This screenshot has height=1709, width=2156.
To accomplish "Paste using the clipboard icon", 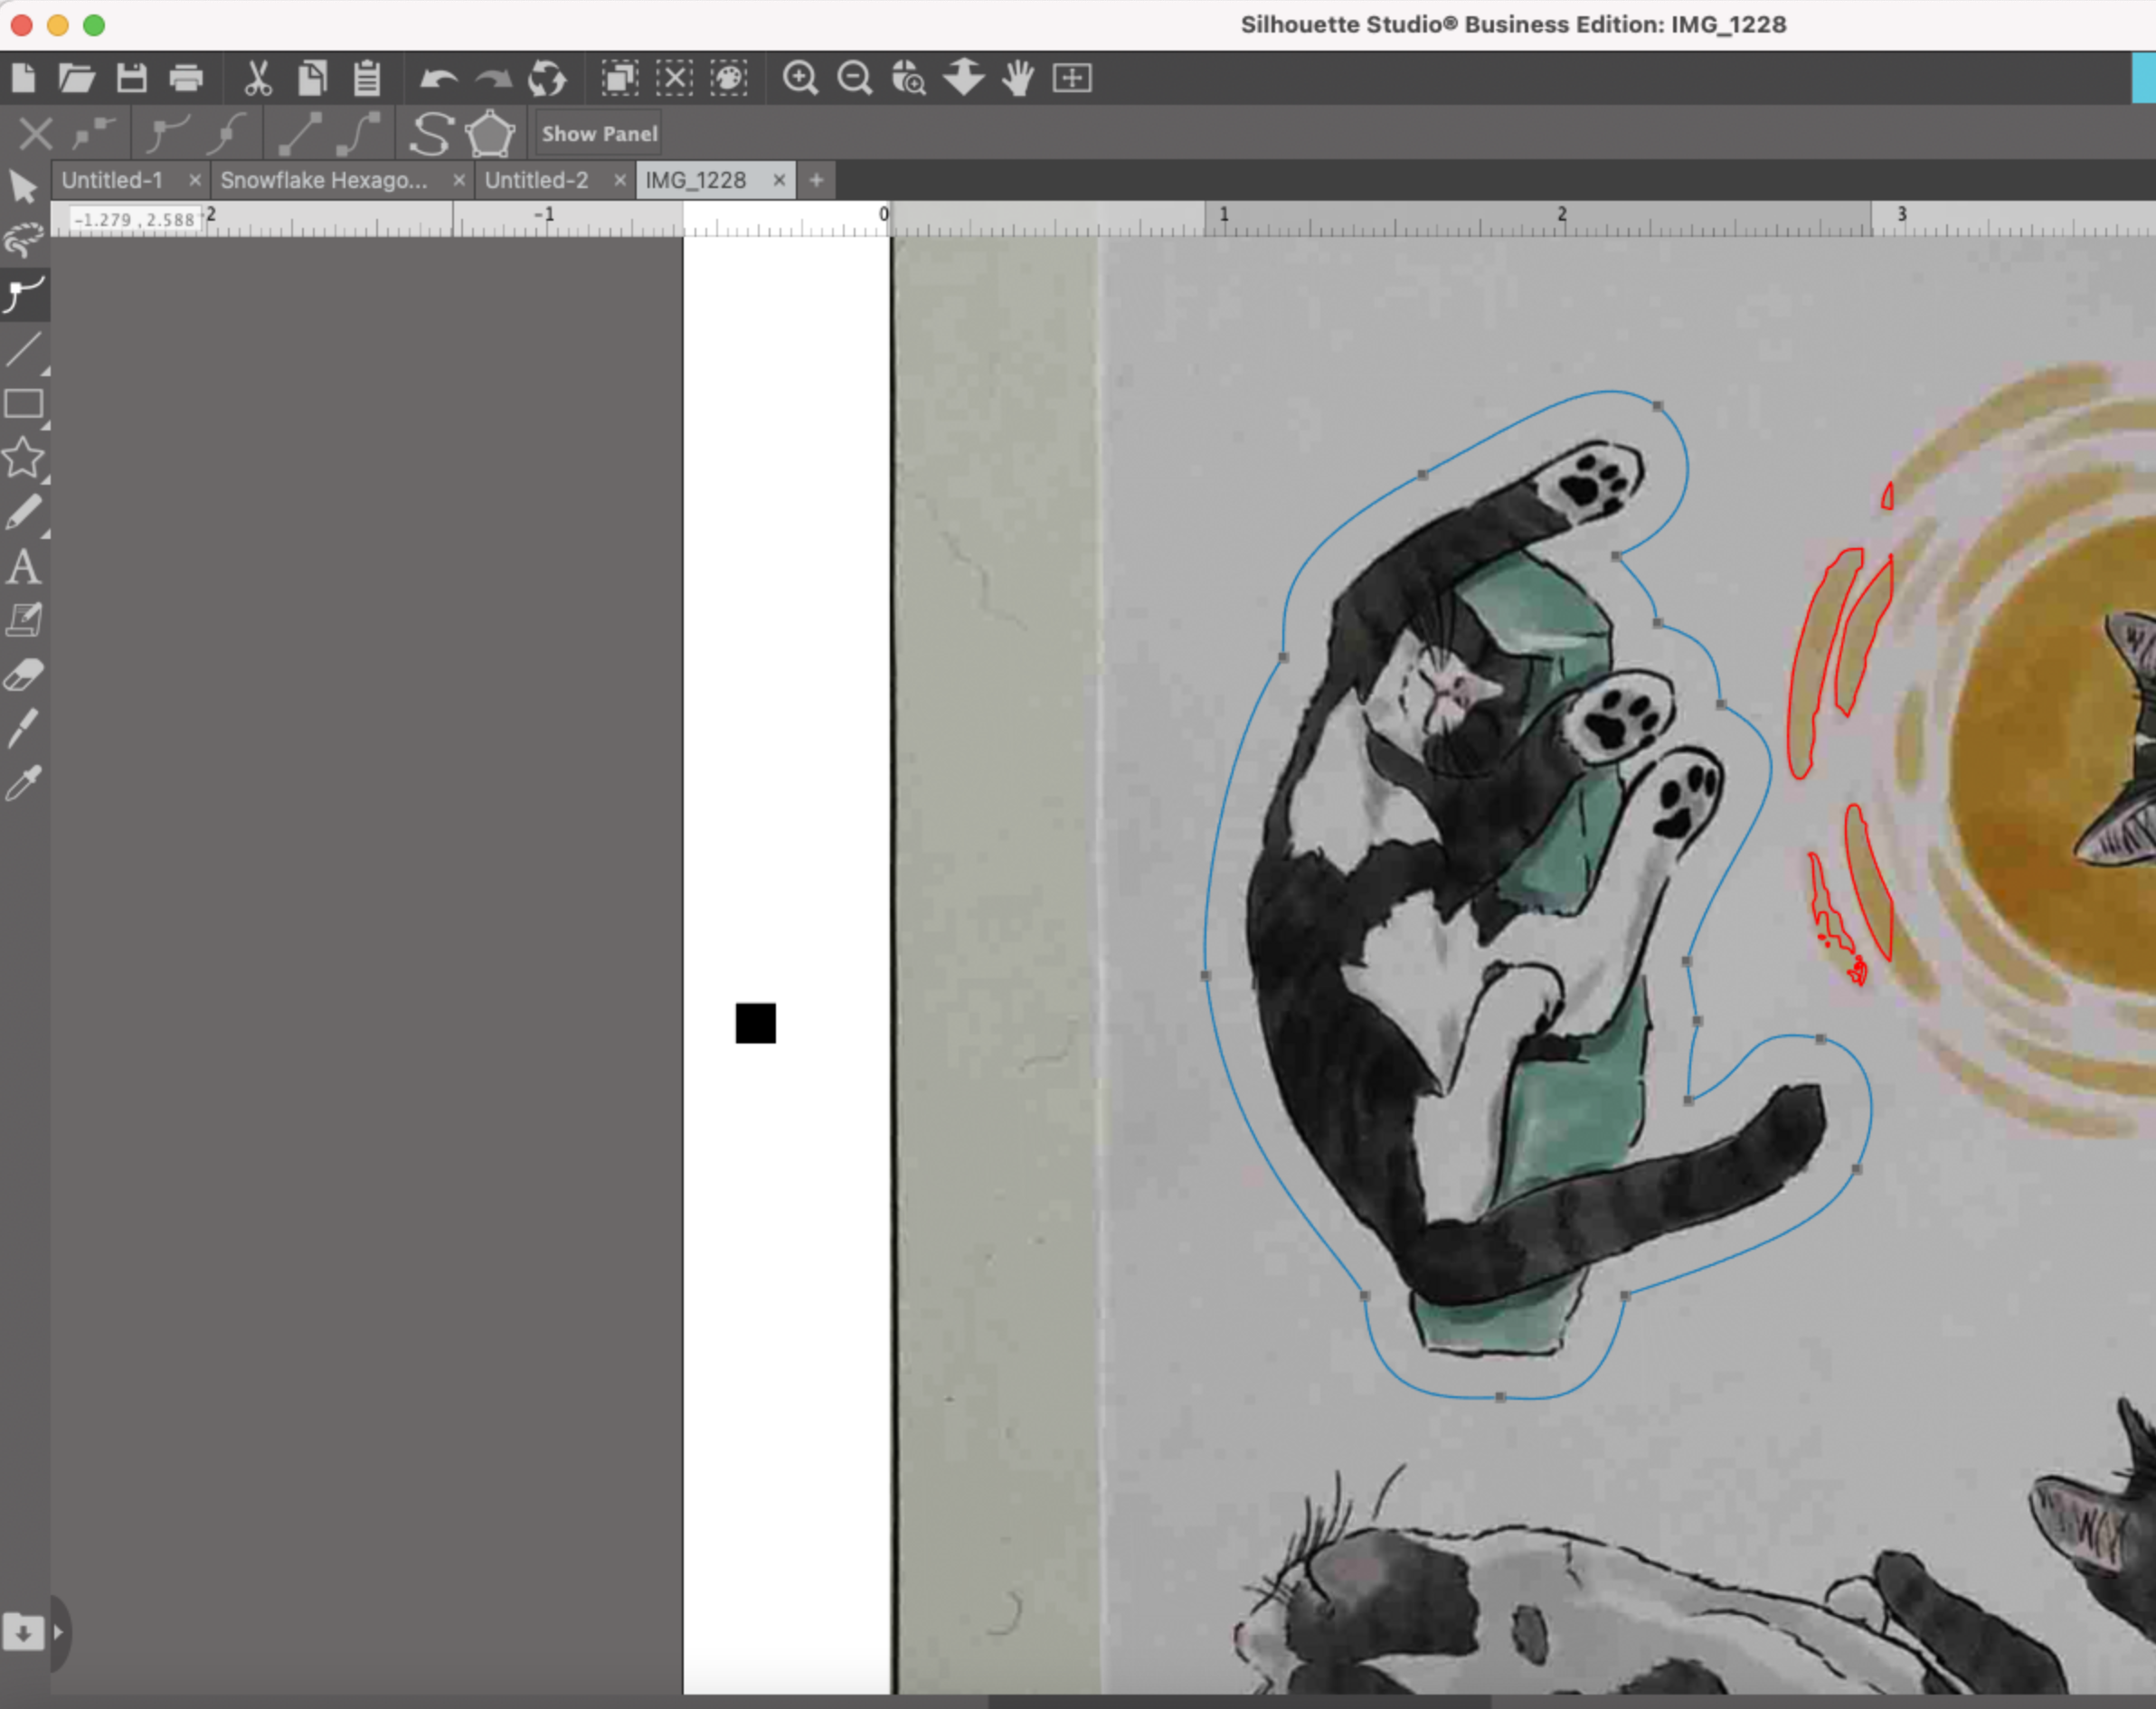I will pos(367,77).
